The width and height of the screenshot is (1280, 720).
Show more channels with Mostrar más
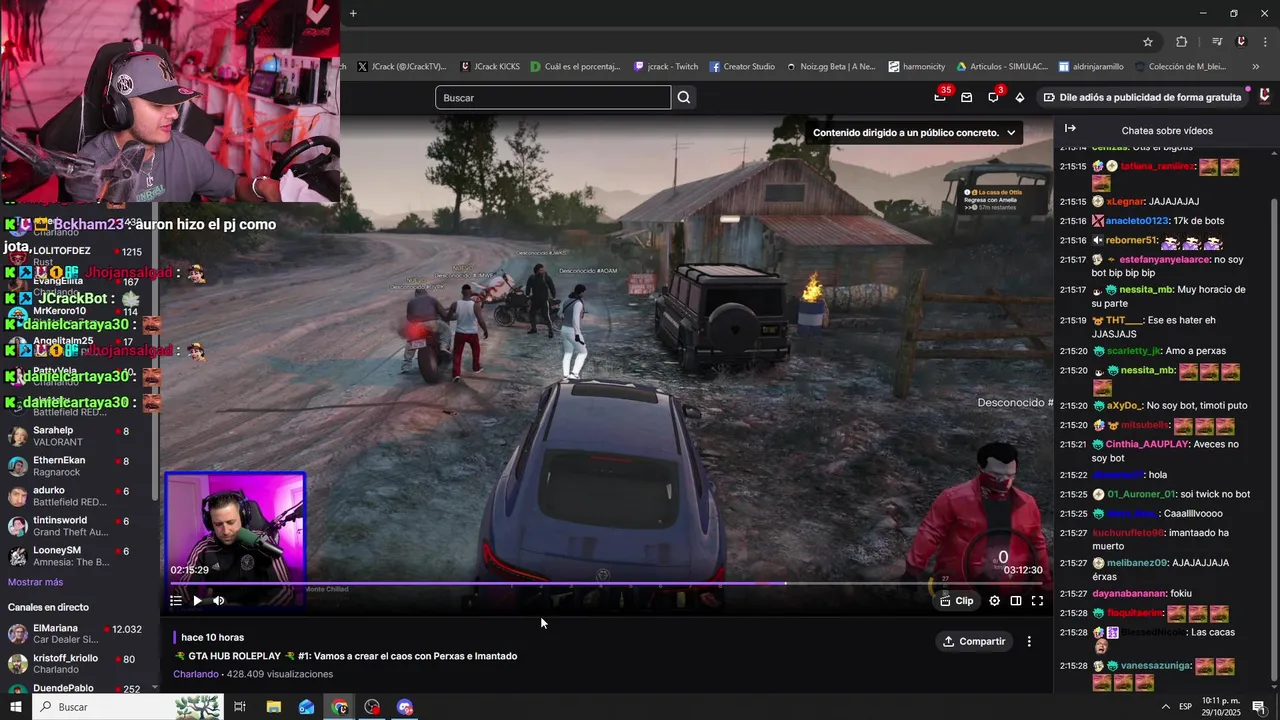coord(35,582)
